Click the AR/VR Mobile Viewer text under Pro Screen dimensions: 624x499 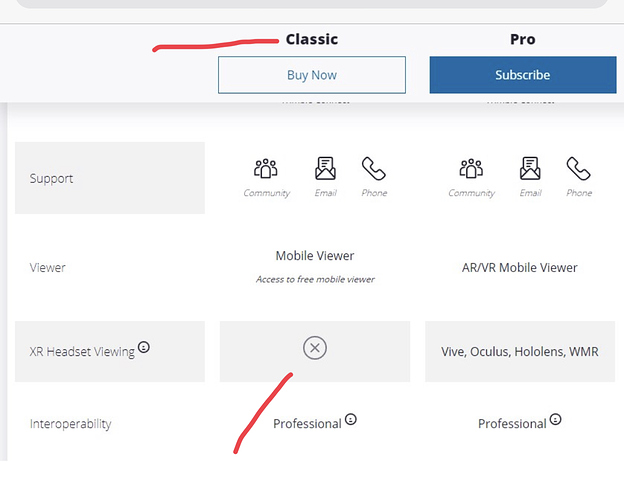(x=519, y=268)
